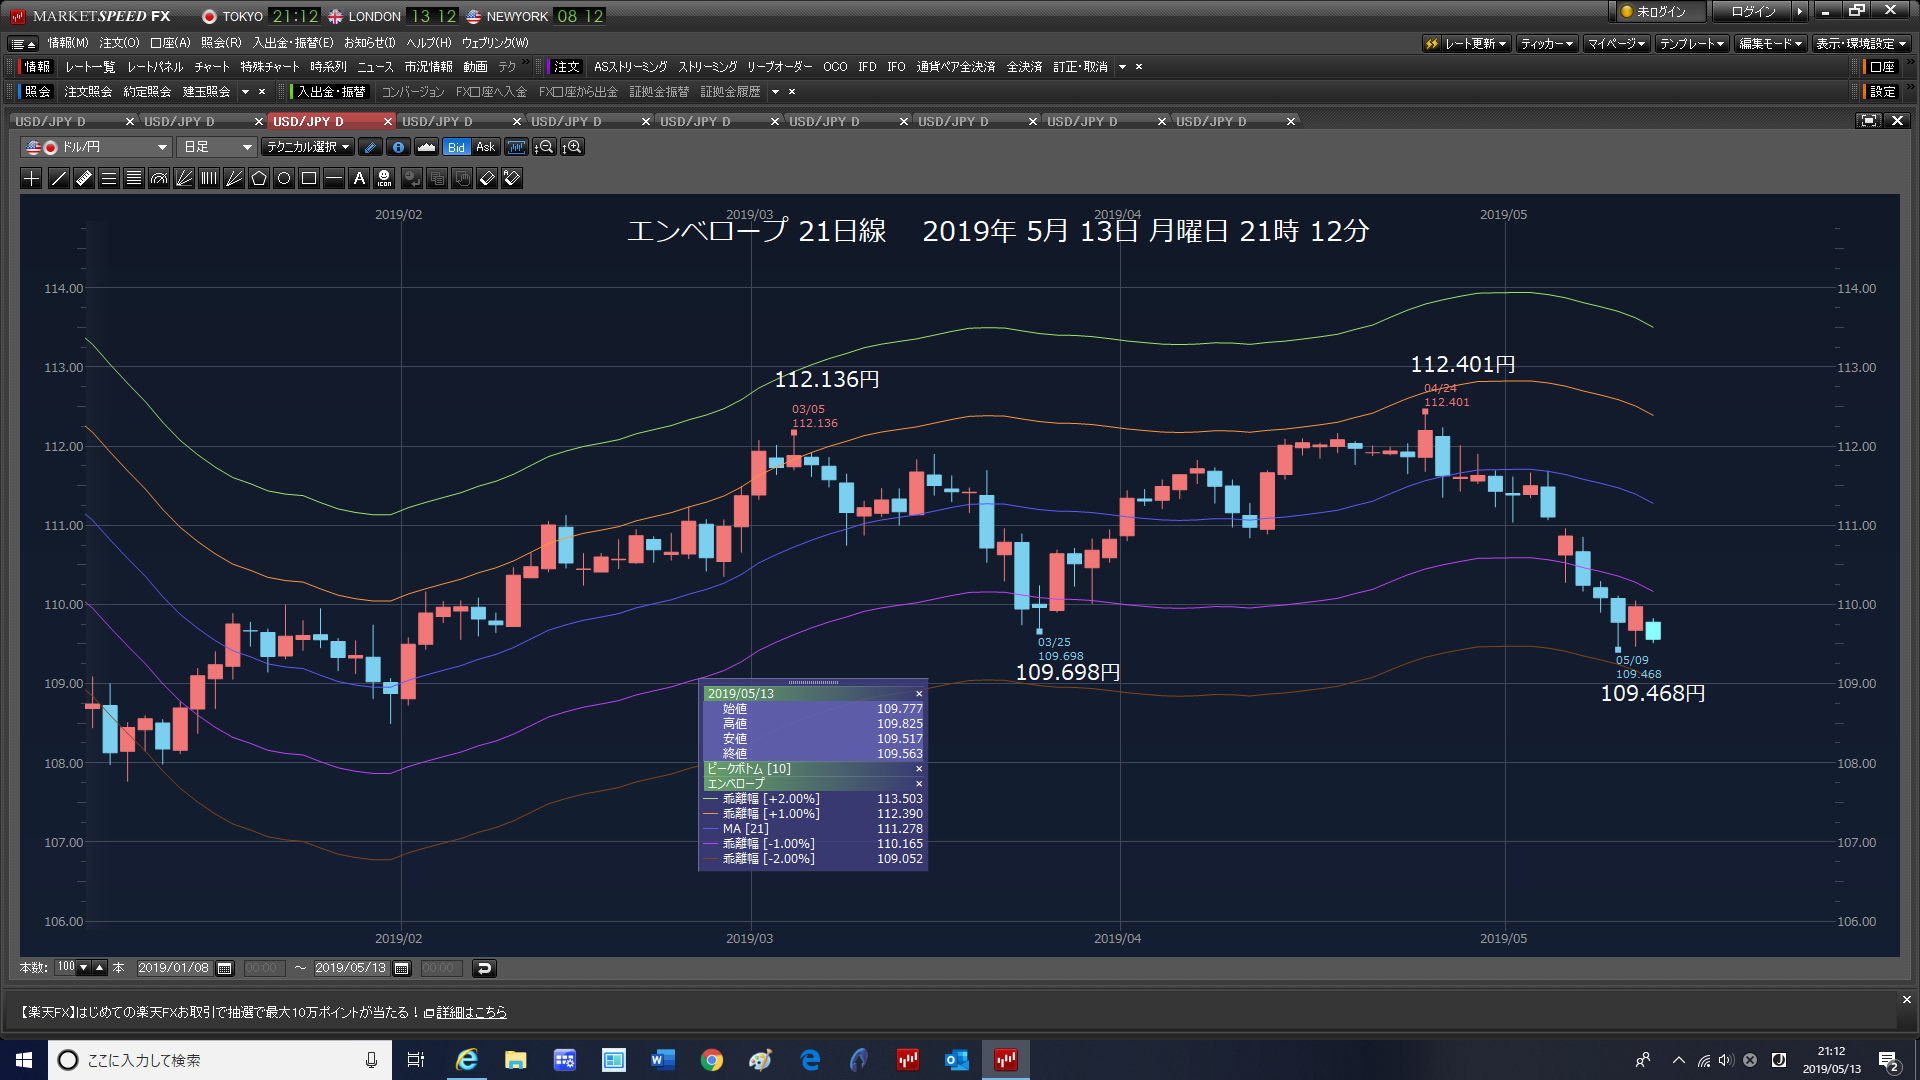Screen dimensions: 1920x1080
Task: Expand the ティッカー dropdown
Action: click(x=1547, y=43)
